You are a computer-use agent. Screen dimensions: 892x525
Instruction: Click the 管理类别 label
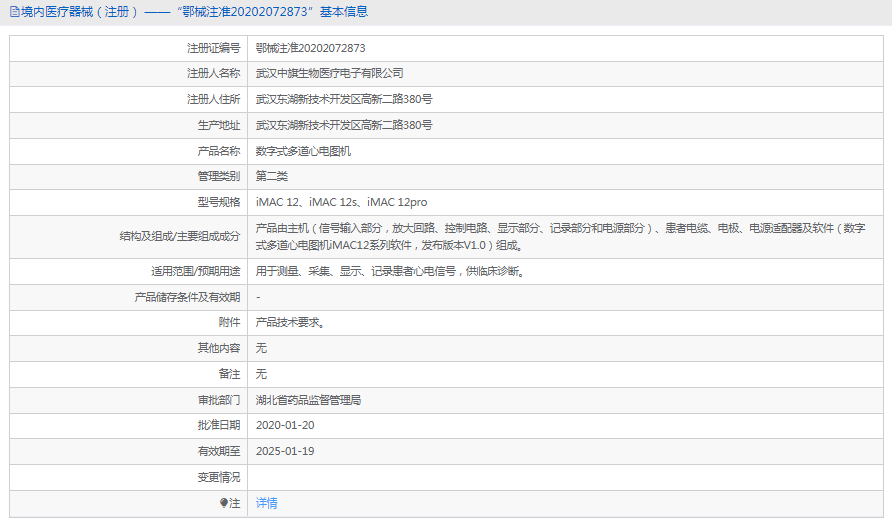pyautogui.click(x=219, y=176)
